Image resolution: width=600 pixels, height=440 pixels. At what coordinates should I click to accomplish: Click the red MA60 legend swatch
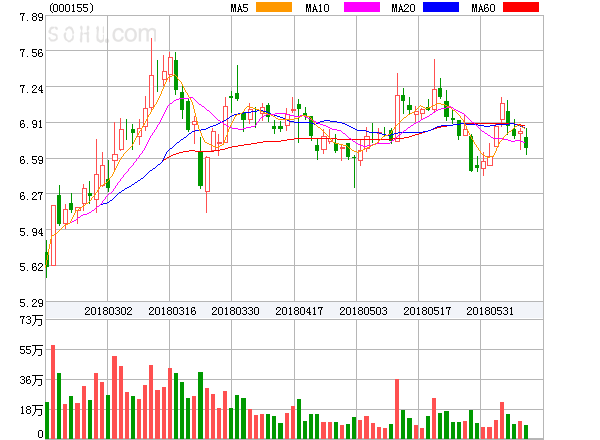521,7
